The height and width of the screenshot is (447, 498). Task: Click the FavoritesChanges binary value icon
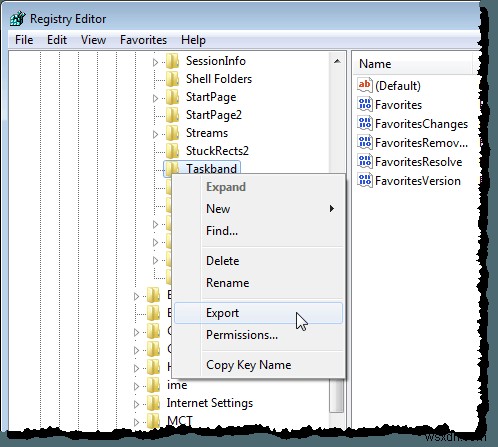coord(365,123)
